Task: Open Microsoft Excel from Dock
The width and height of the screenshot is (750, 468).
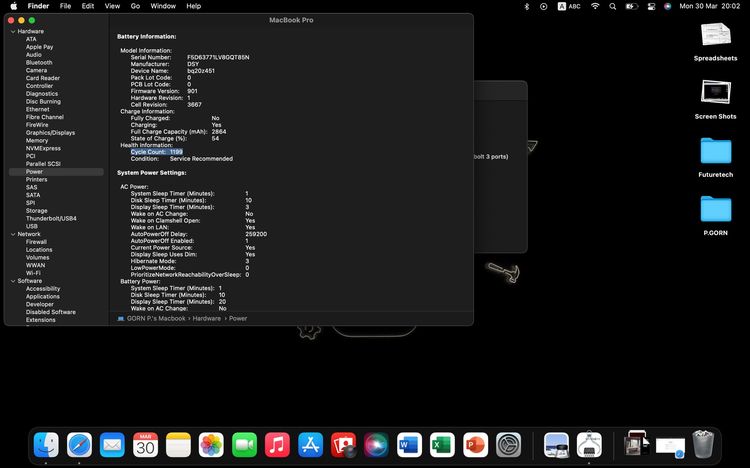Action: point(442,445)
